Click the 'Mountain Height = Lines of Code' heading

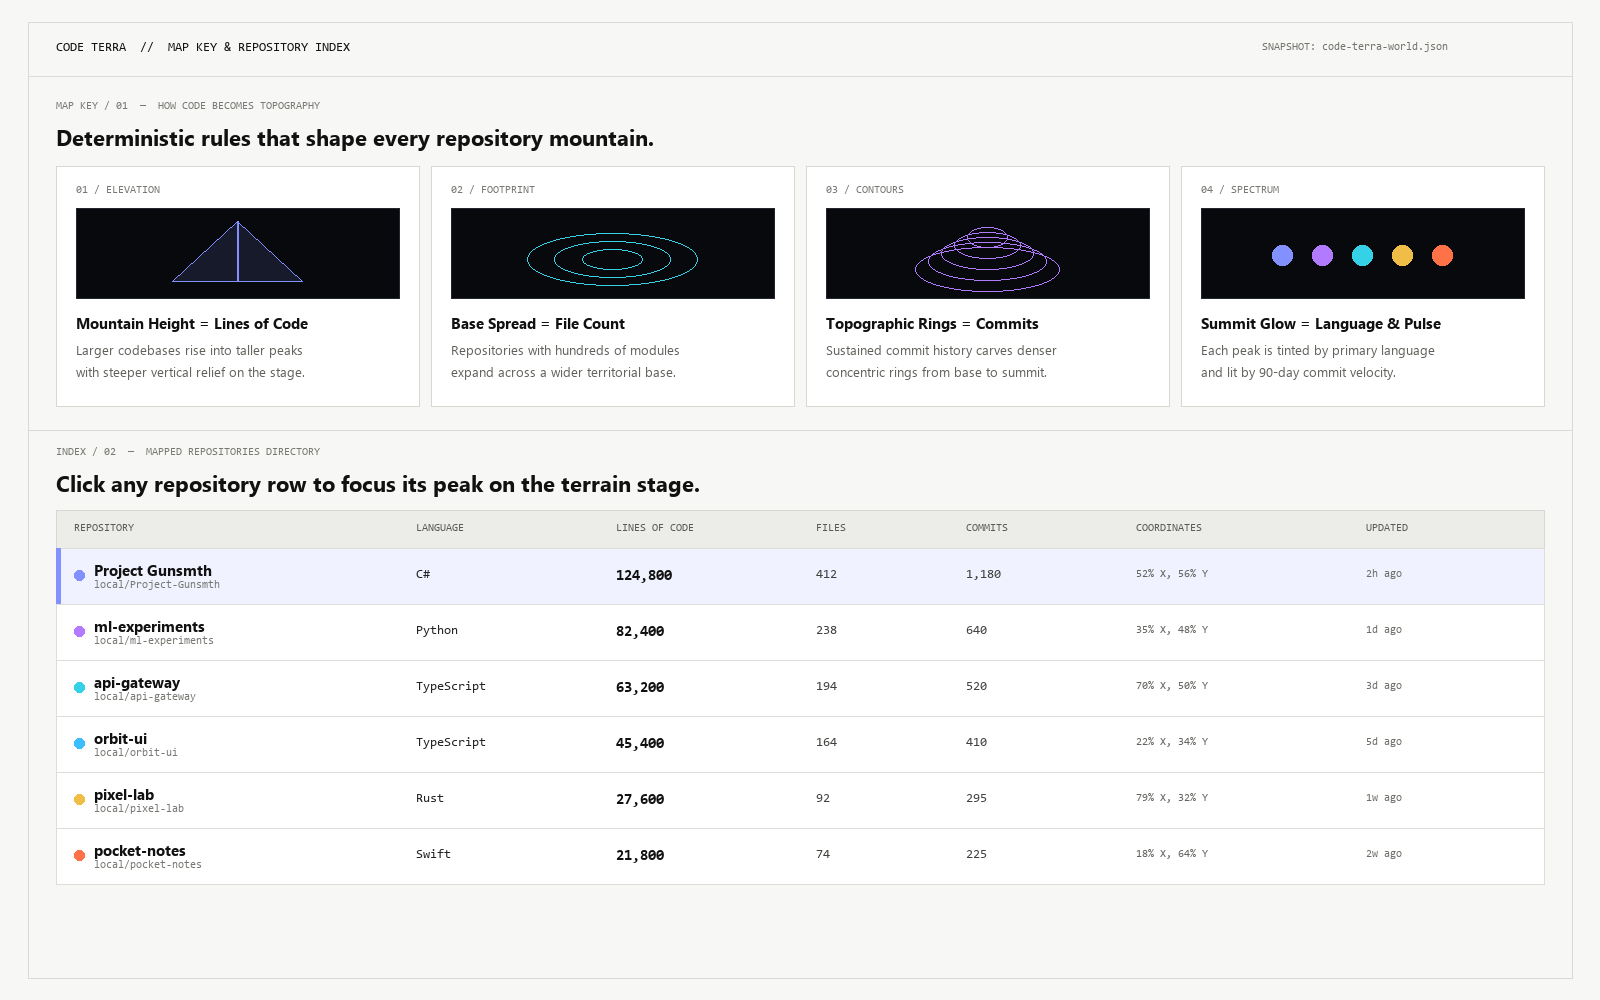[x=192, y=324]
